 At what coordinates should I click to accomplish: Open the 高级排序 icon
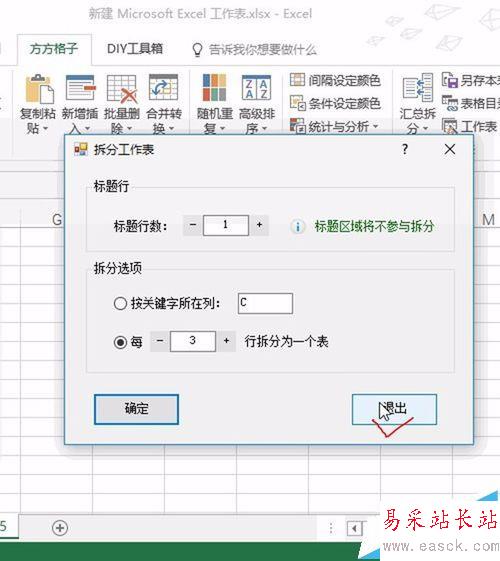[x=256, y=88]
